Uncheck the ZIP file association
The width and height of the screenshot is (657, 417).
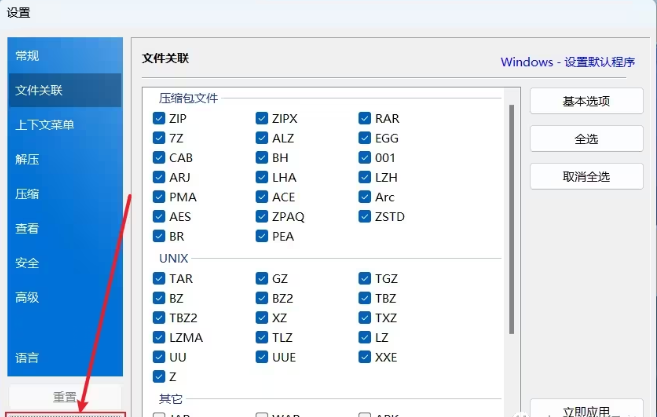pyautogui.click(x=159, y=118)
